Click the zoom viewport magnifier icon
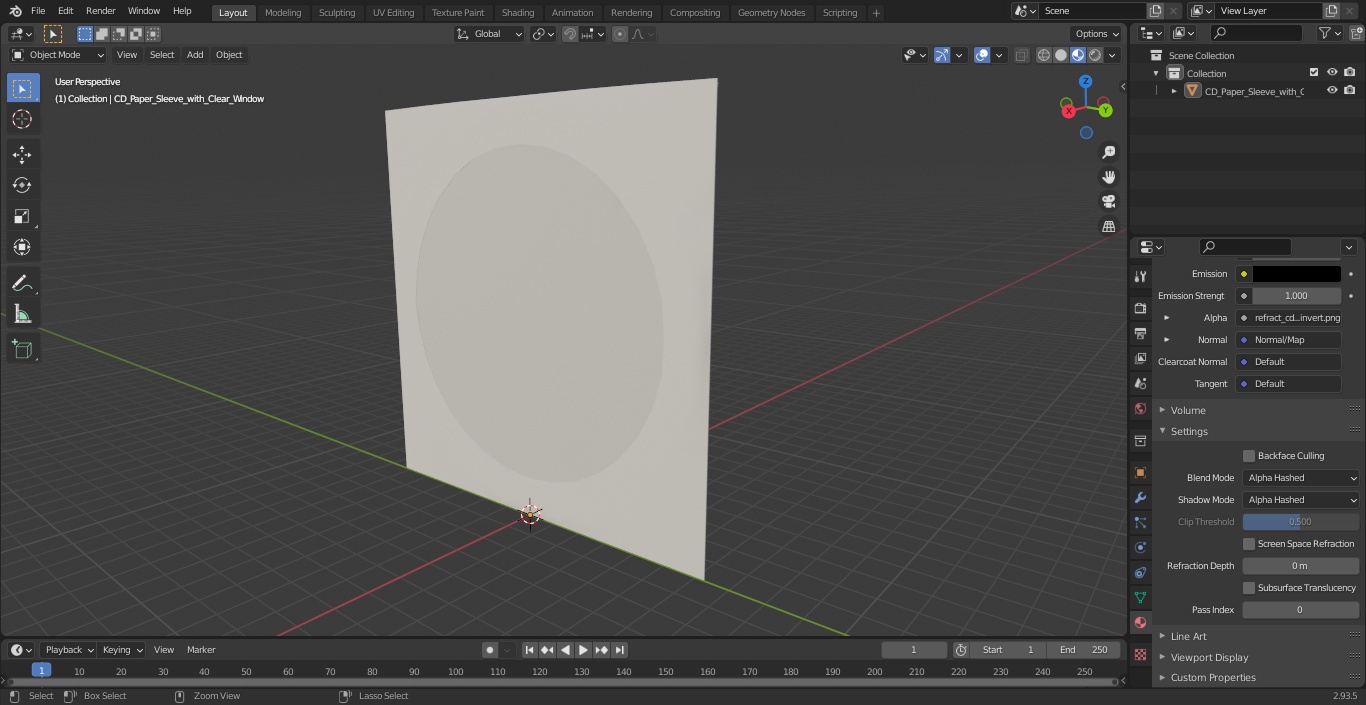1366x705 pixels. 1108,152
